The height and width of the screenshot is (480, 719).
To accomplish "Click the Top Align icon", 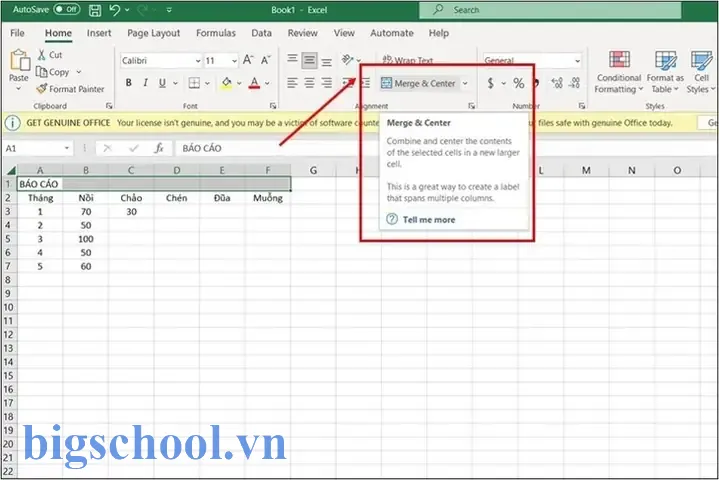I will click(292, 59).
